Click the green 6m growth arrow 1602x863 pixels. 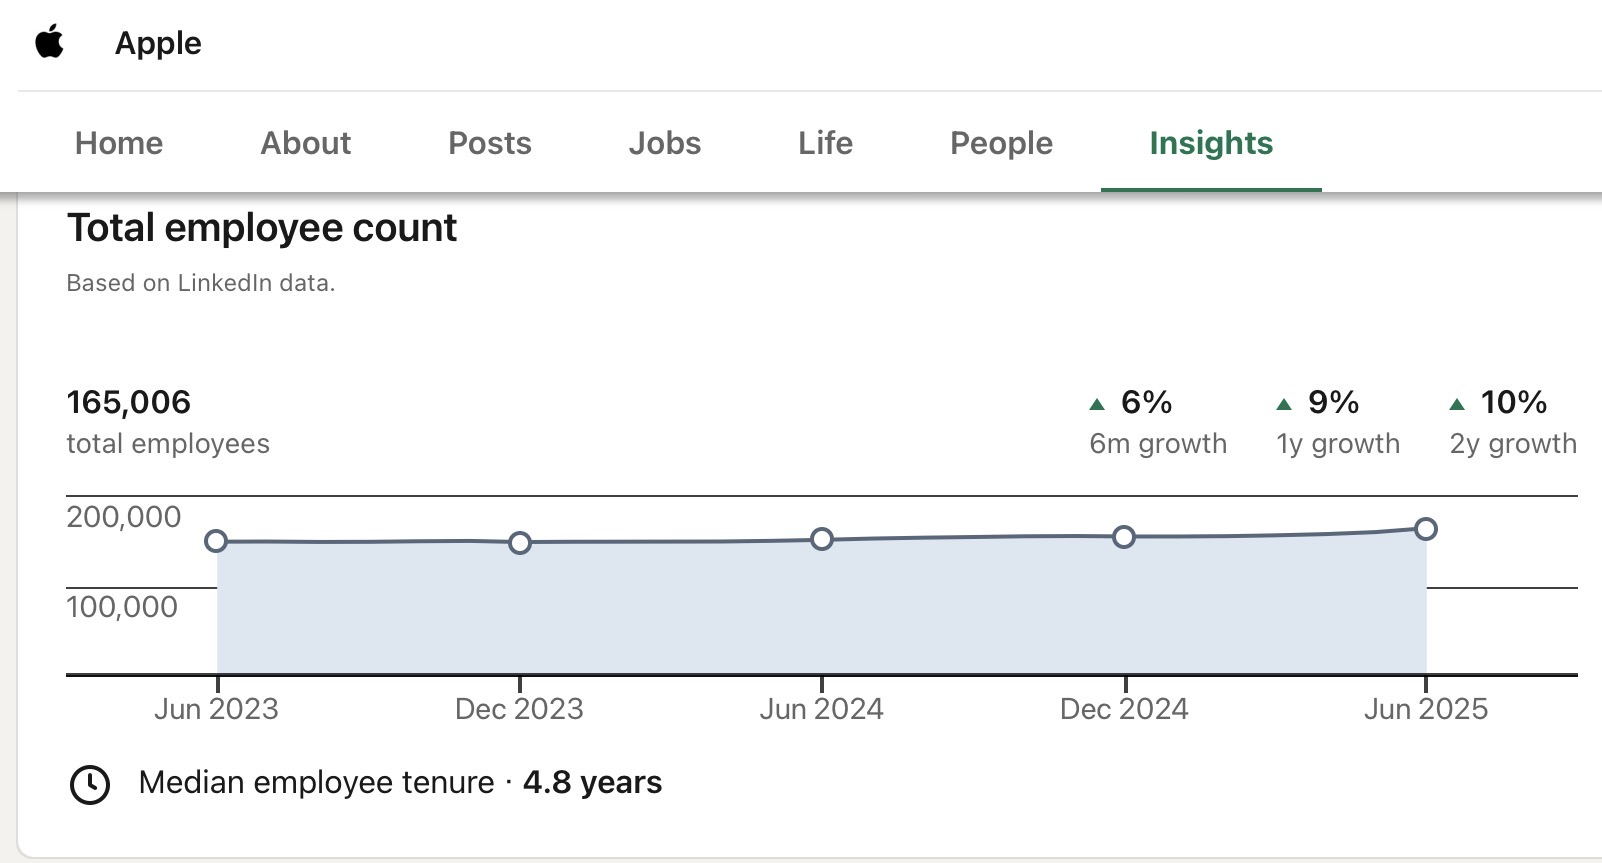coord(1097,404)
